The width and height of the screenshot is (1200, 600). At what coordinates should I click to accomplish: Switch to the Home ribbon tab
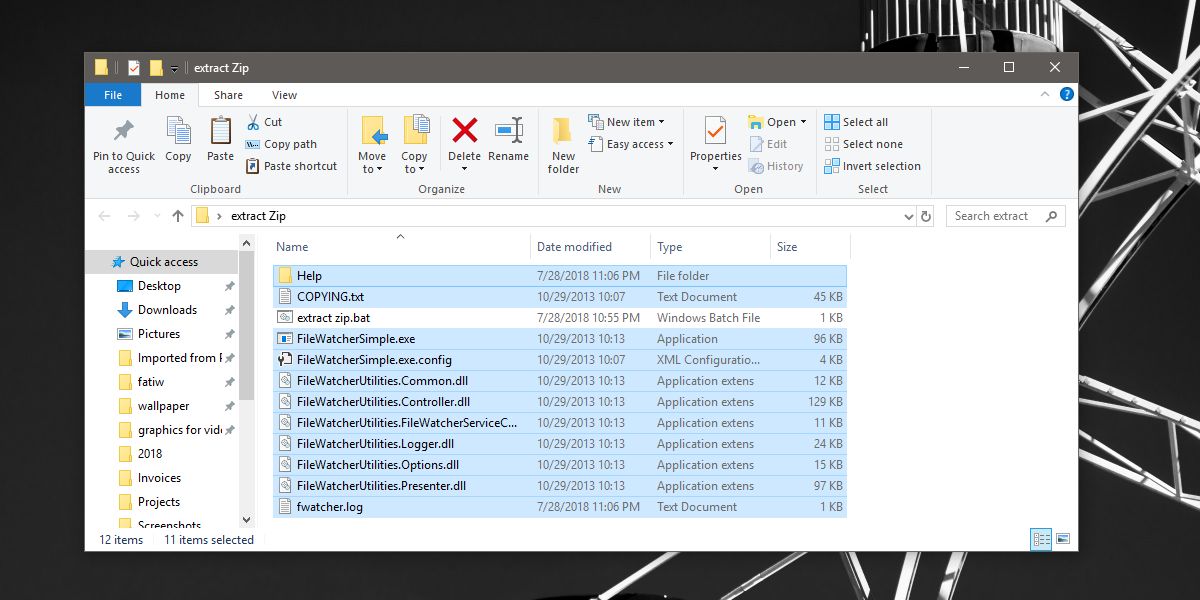170,95
